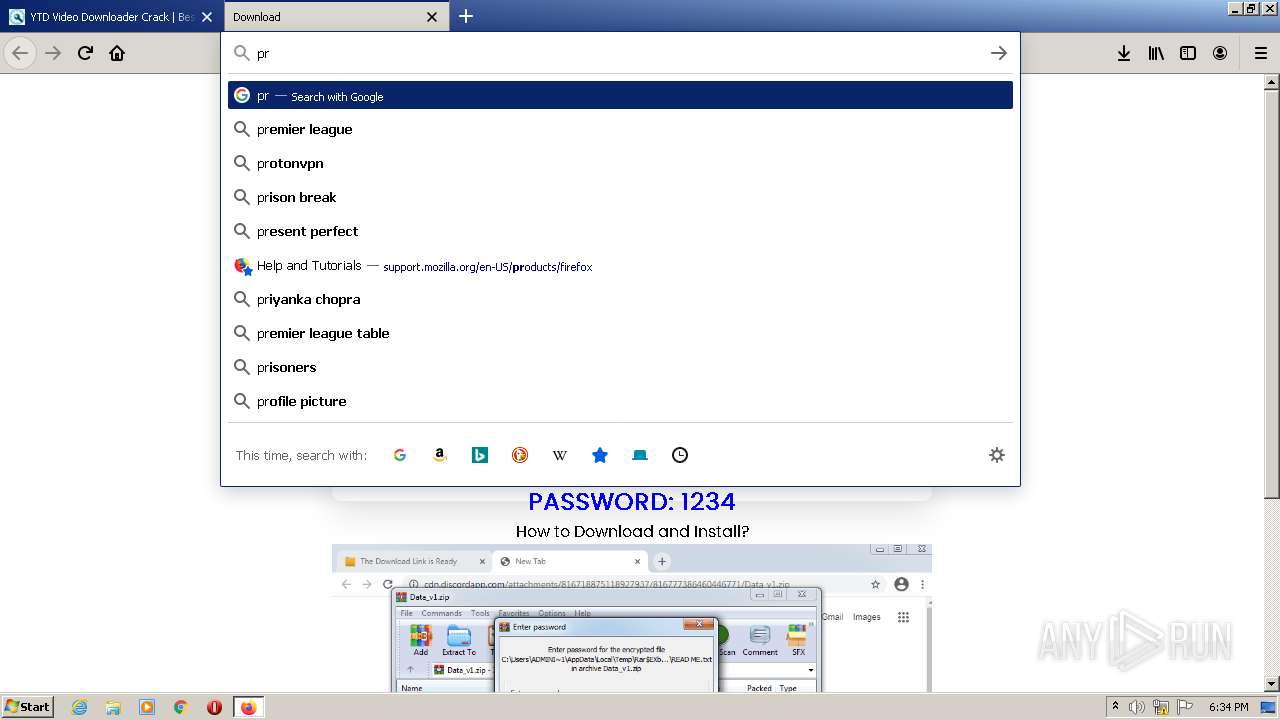Image resolution: width=1280 pixels, height=720 pixels.
Task: Choose 'prisoners' suggestion
Action: [x=620, y=367]
